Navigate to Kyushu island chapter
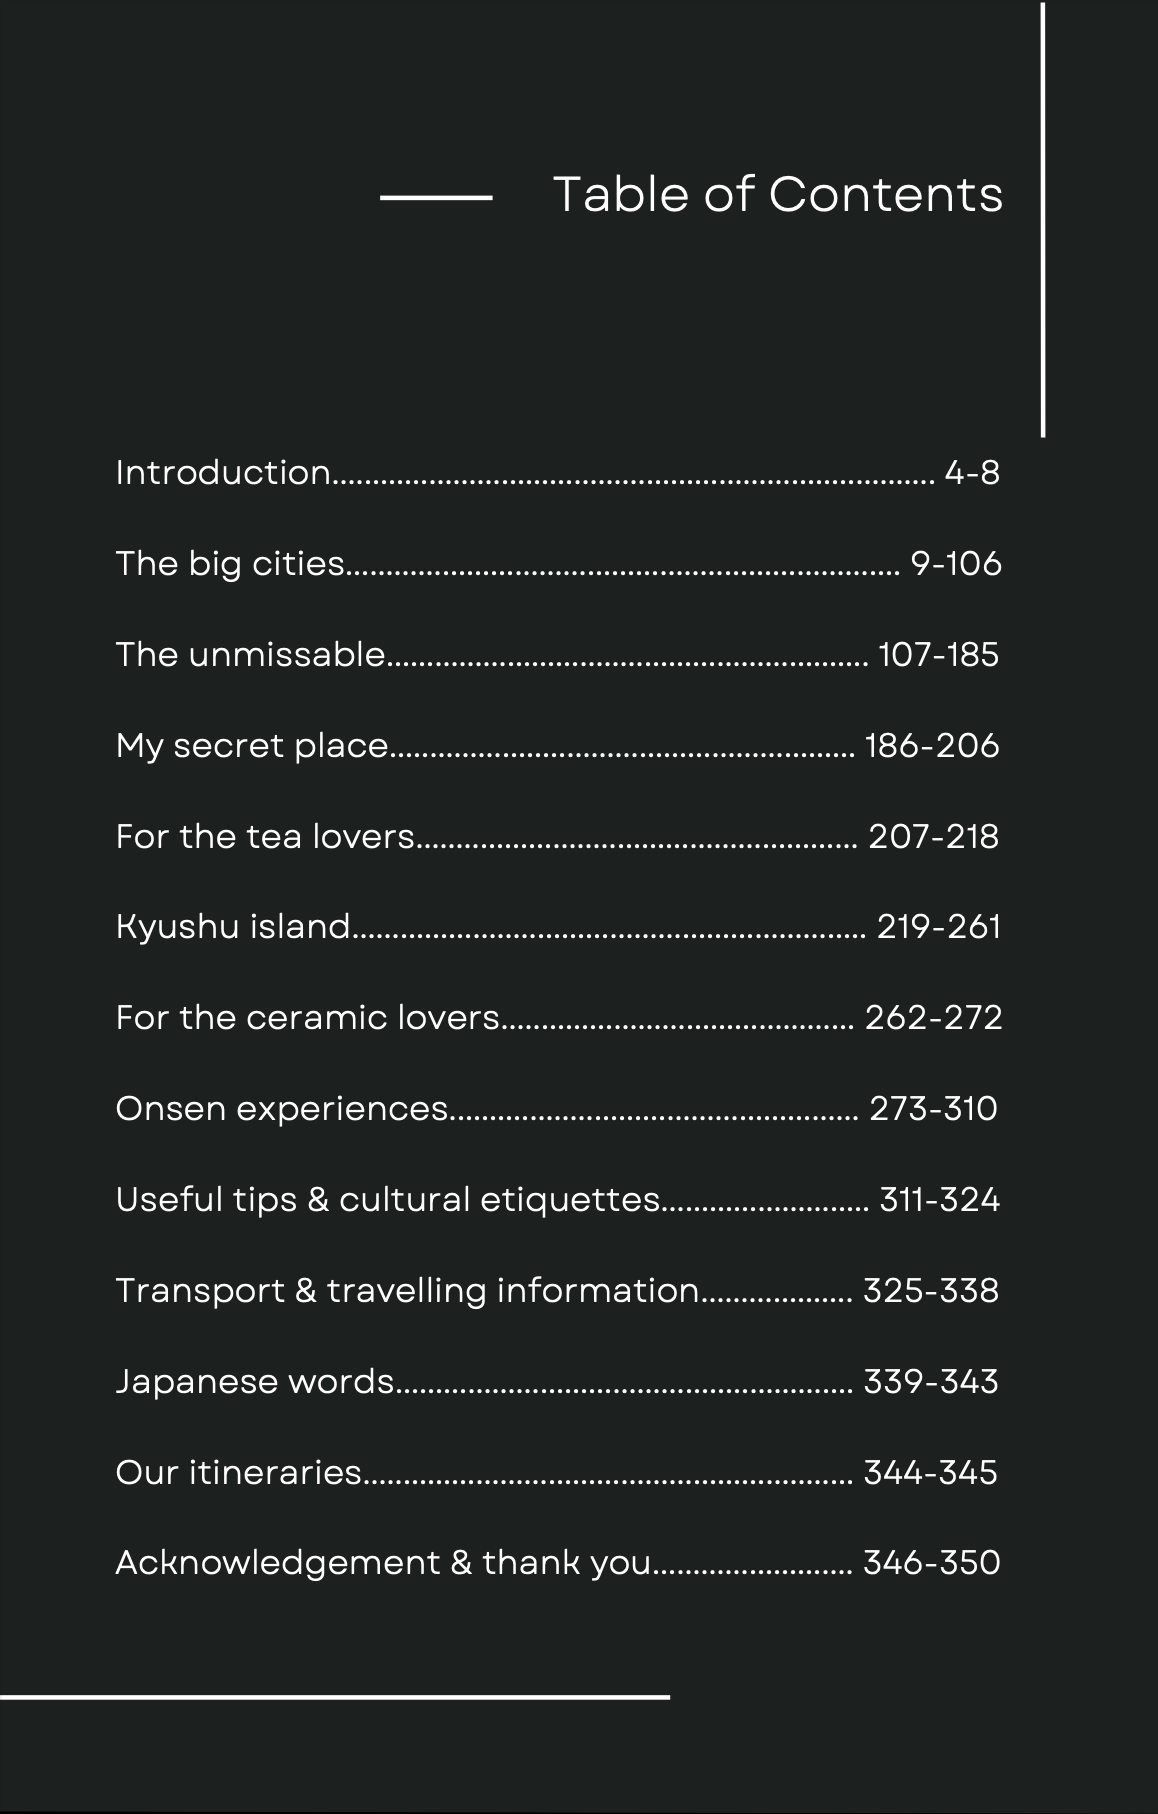Image resolution: width=1158 pixels, height=1814 pixels. [x=233, y=927]
